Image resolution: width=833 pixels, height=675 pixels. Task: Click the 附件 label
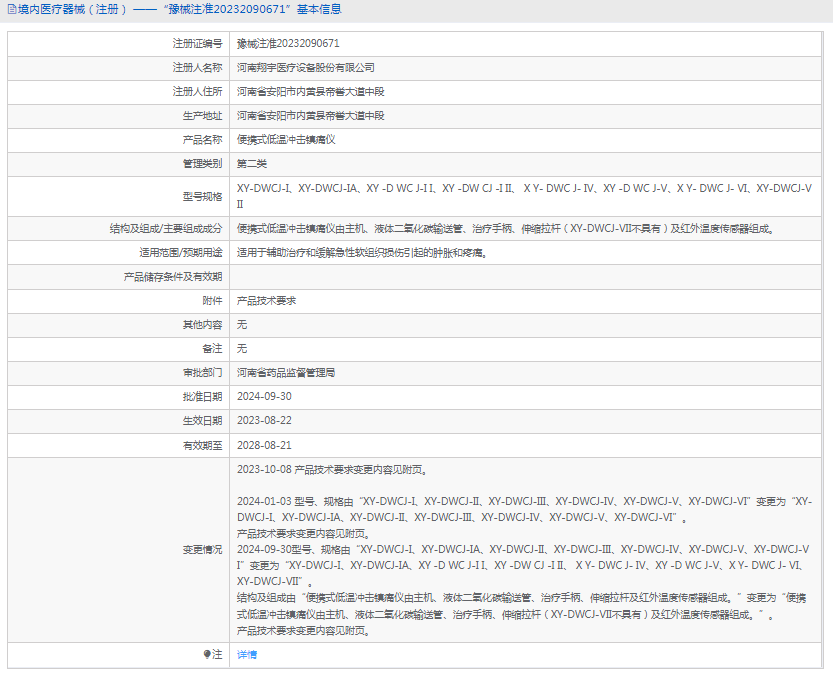[x=212, y=301]
